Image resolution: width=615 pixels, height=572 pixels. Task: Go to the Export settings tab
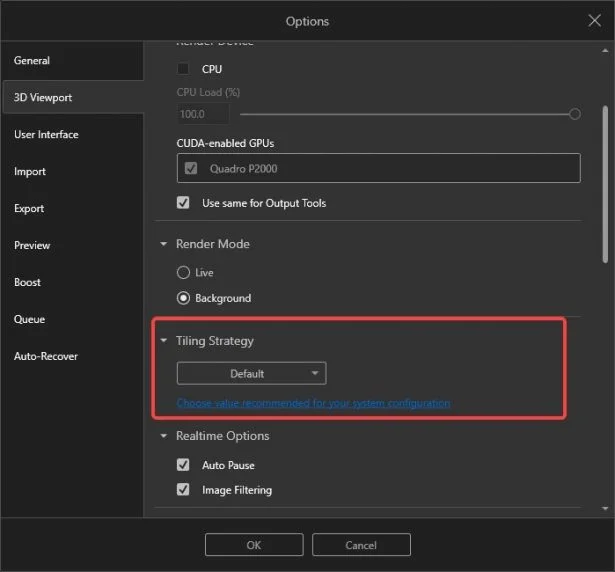29,209
